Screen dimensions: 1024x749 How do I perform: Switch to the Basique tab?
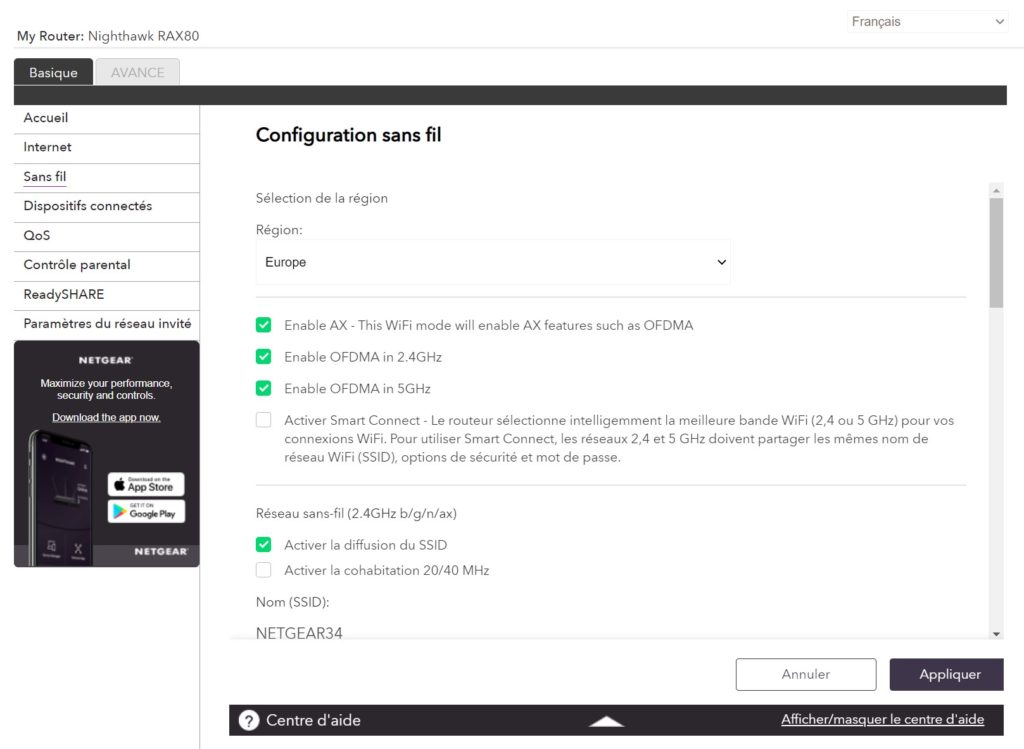pos(53,72)
